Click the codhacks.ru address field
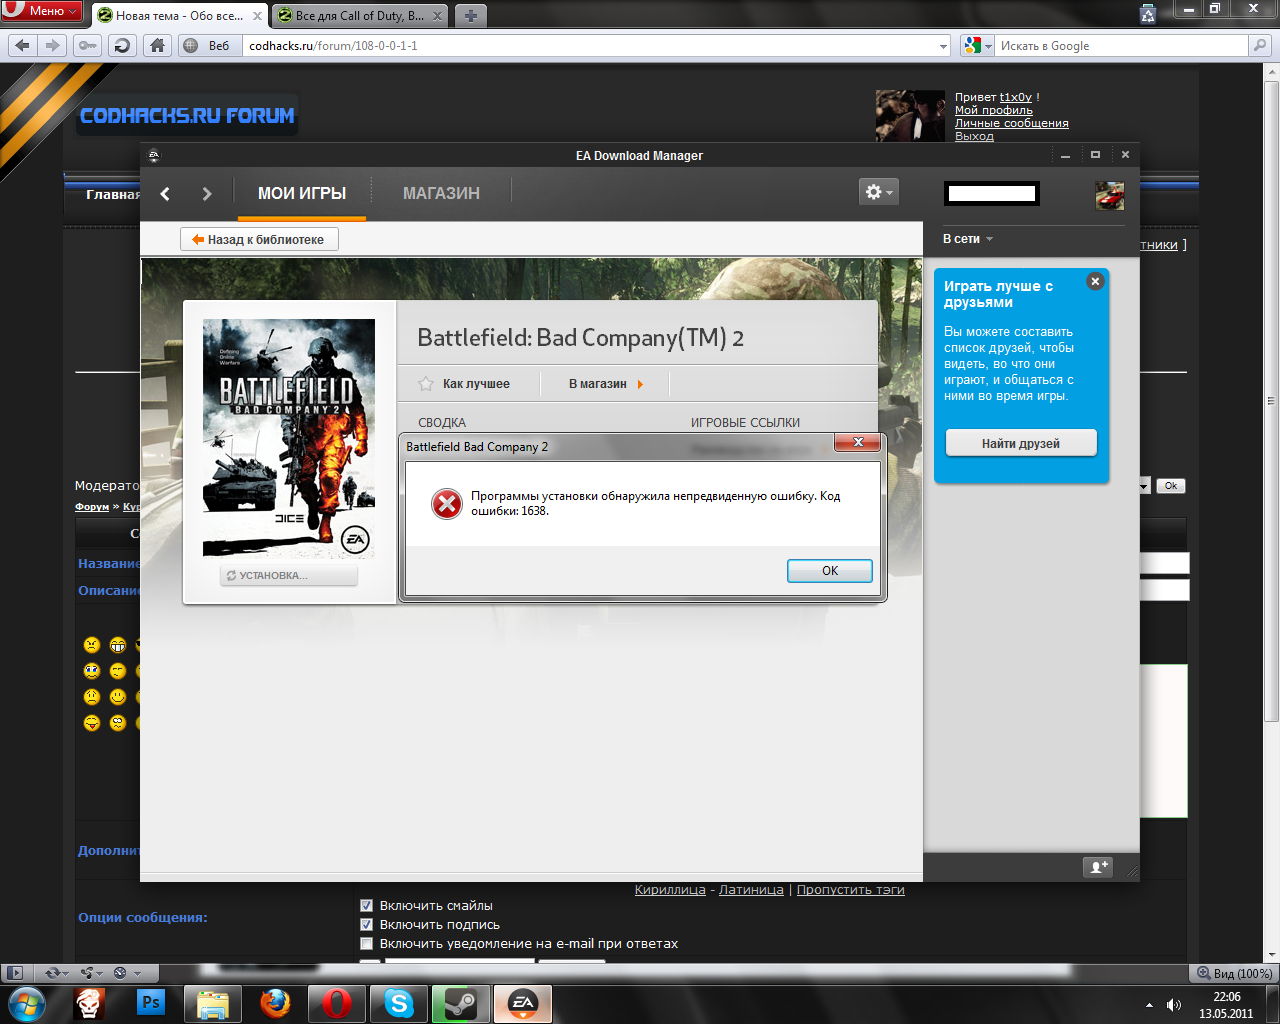 590,46
